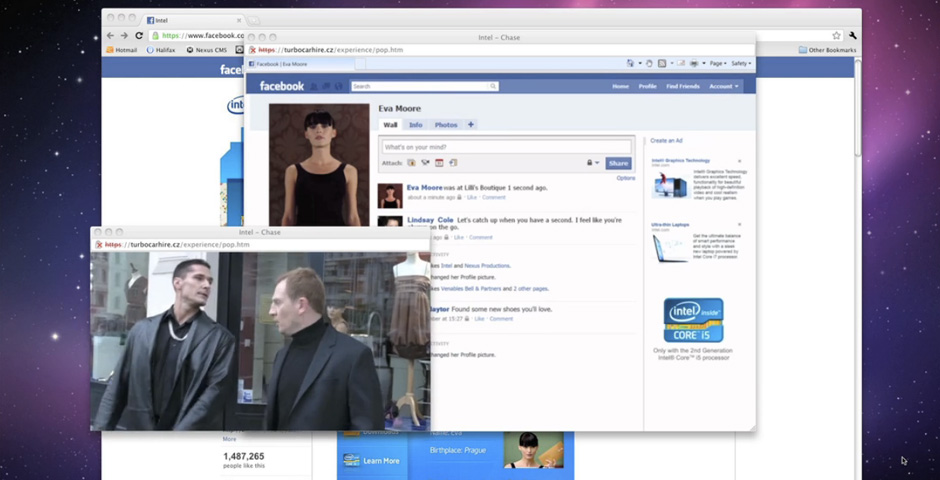
Task: Expand the Account dropdown
Action: [724, 86]
